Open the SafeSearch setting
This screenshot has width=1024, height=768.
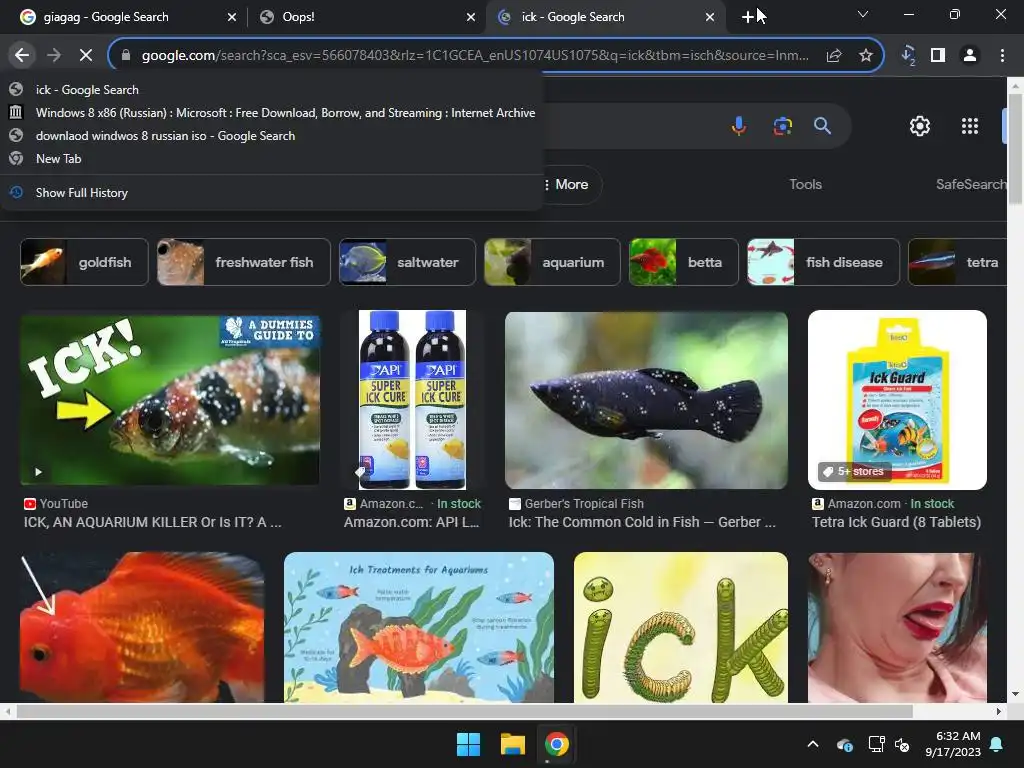point(971,184)
